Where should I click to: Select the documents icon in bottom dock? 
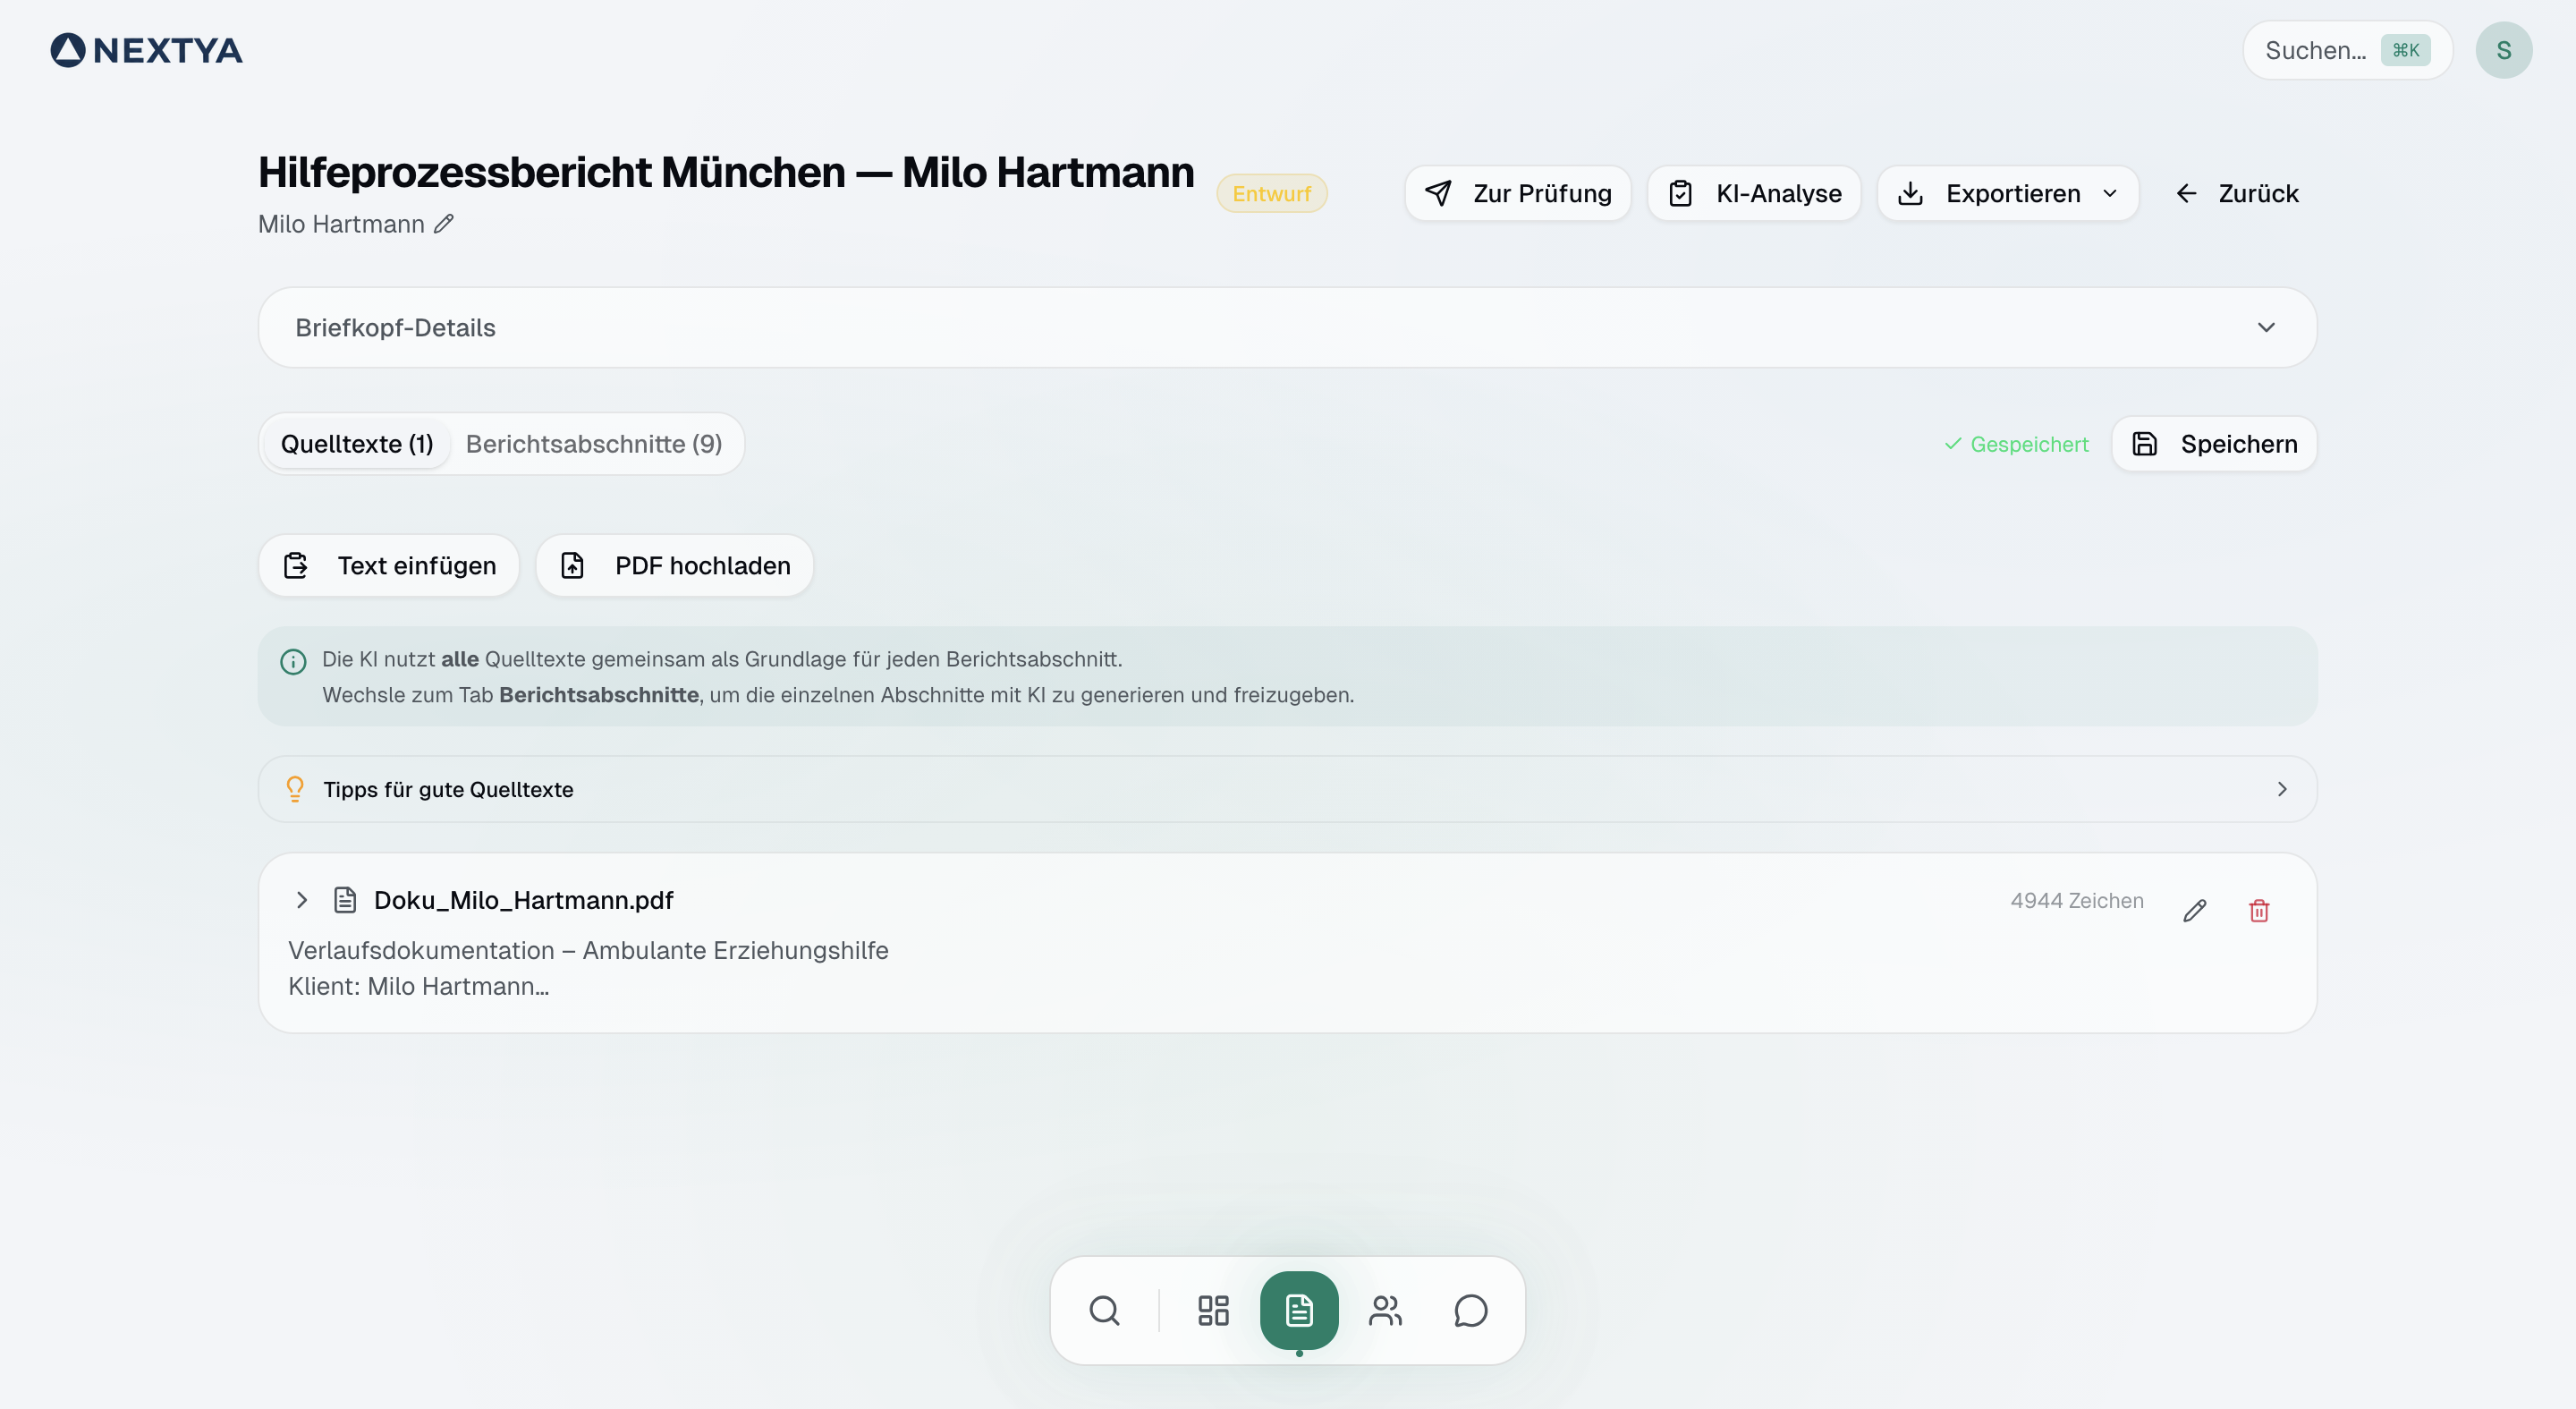(1298, 1310)
